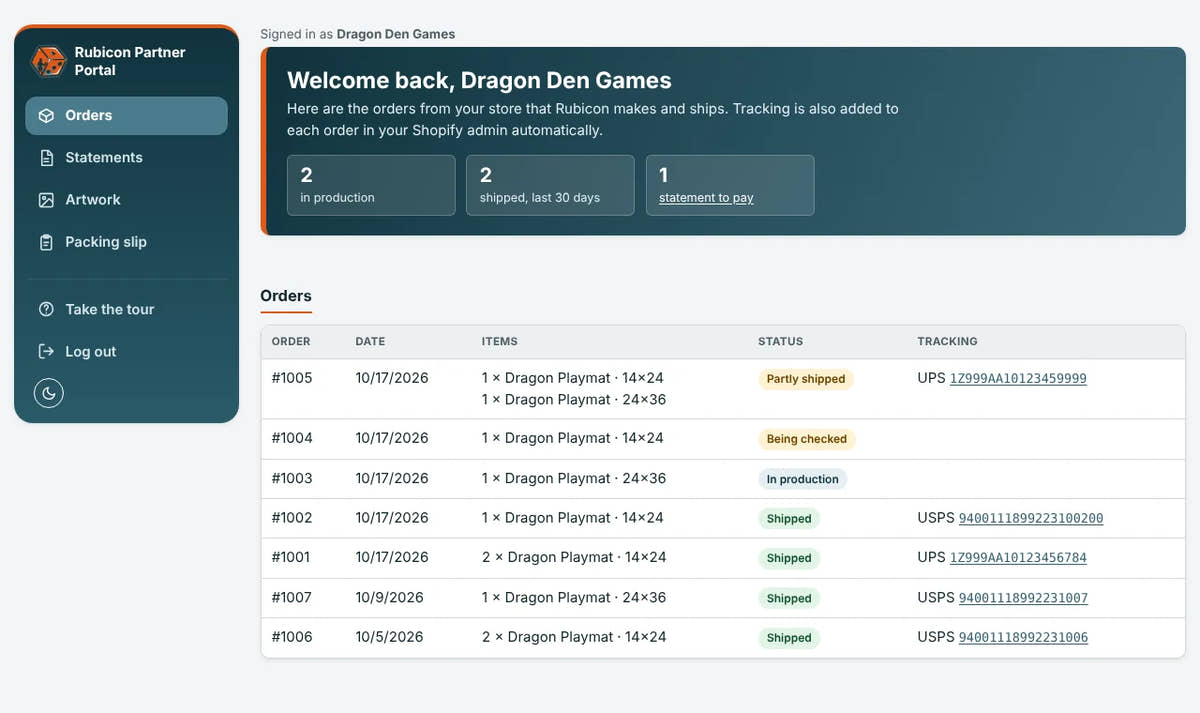
Task: Open the Packing slip section
Action: point(126,242)
